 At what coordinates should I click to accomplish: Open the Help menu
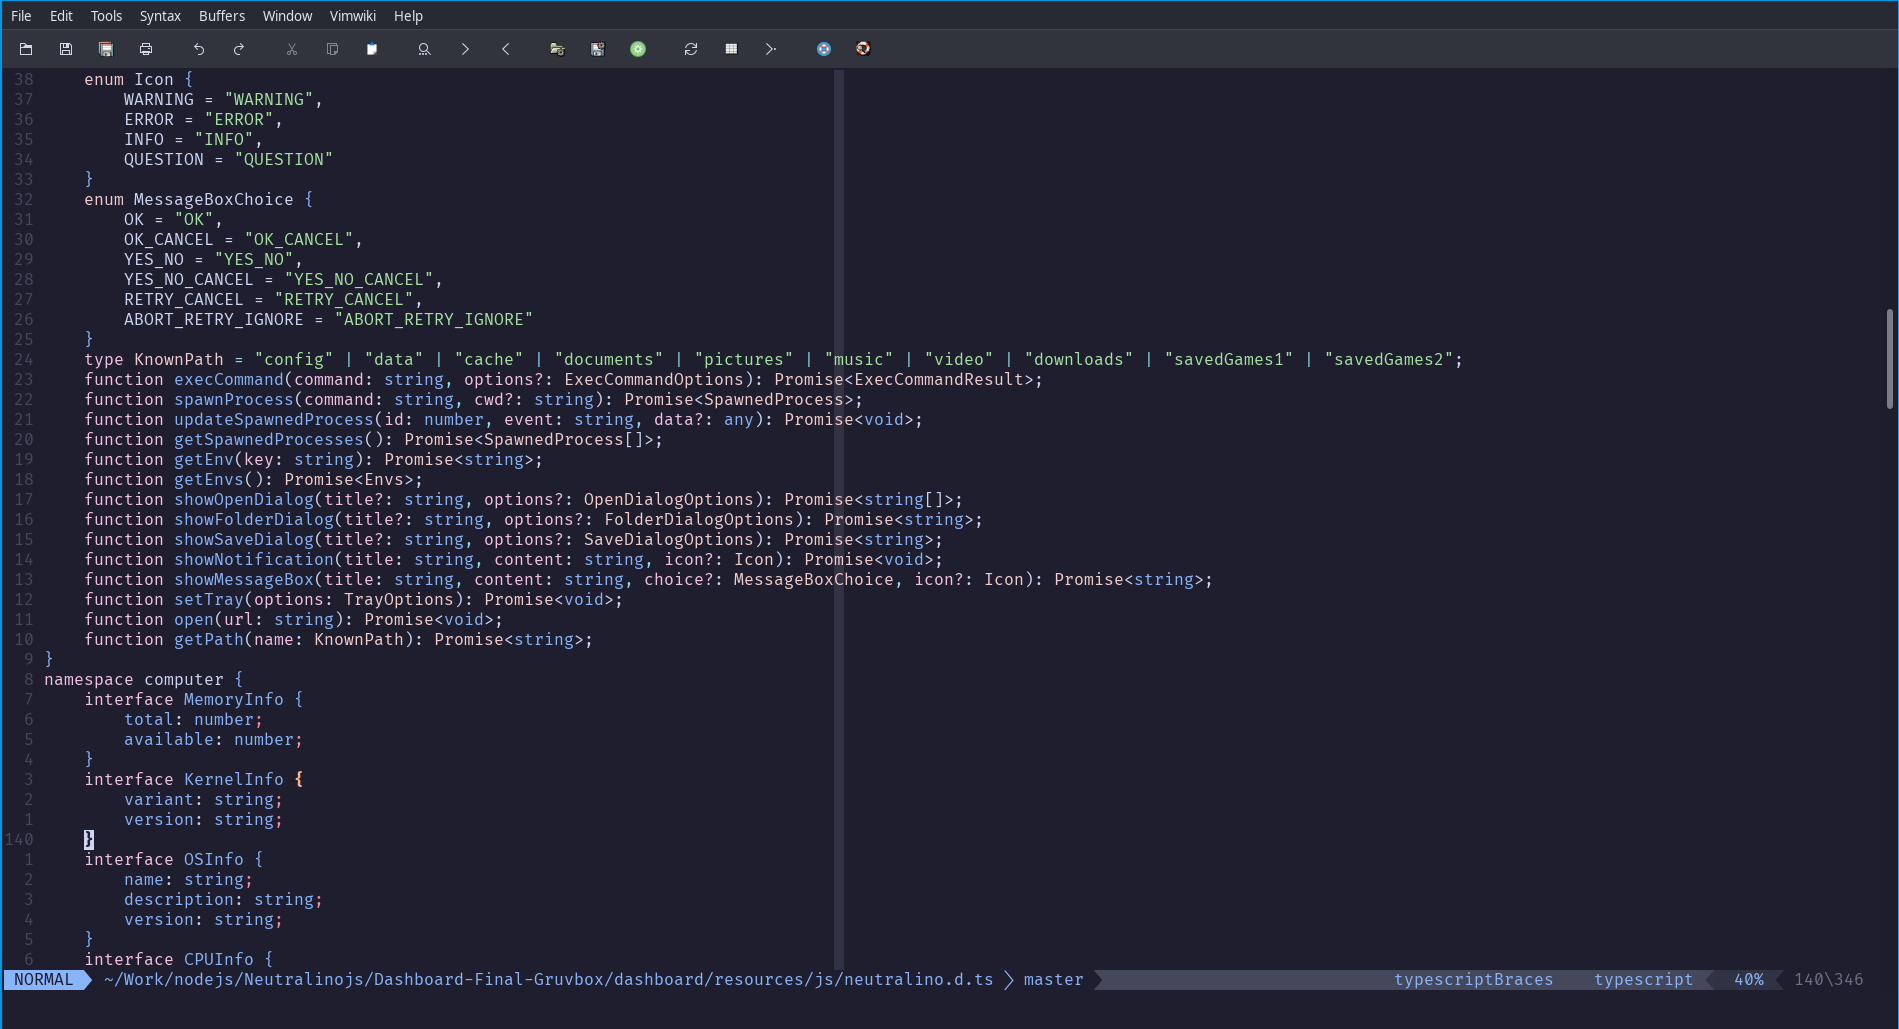tap(408, 16)
